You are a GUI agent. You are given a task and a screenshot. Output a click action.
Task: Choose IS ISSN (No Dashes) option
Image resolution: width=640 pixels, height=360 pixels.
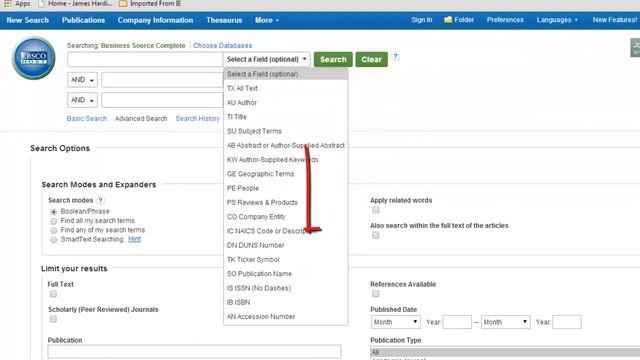[286, 288]
